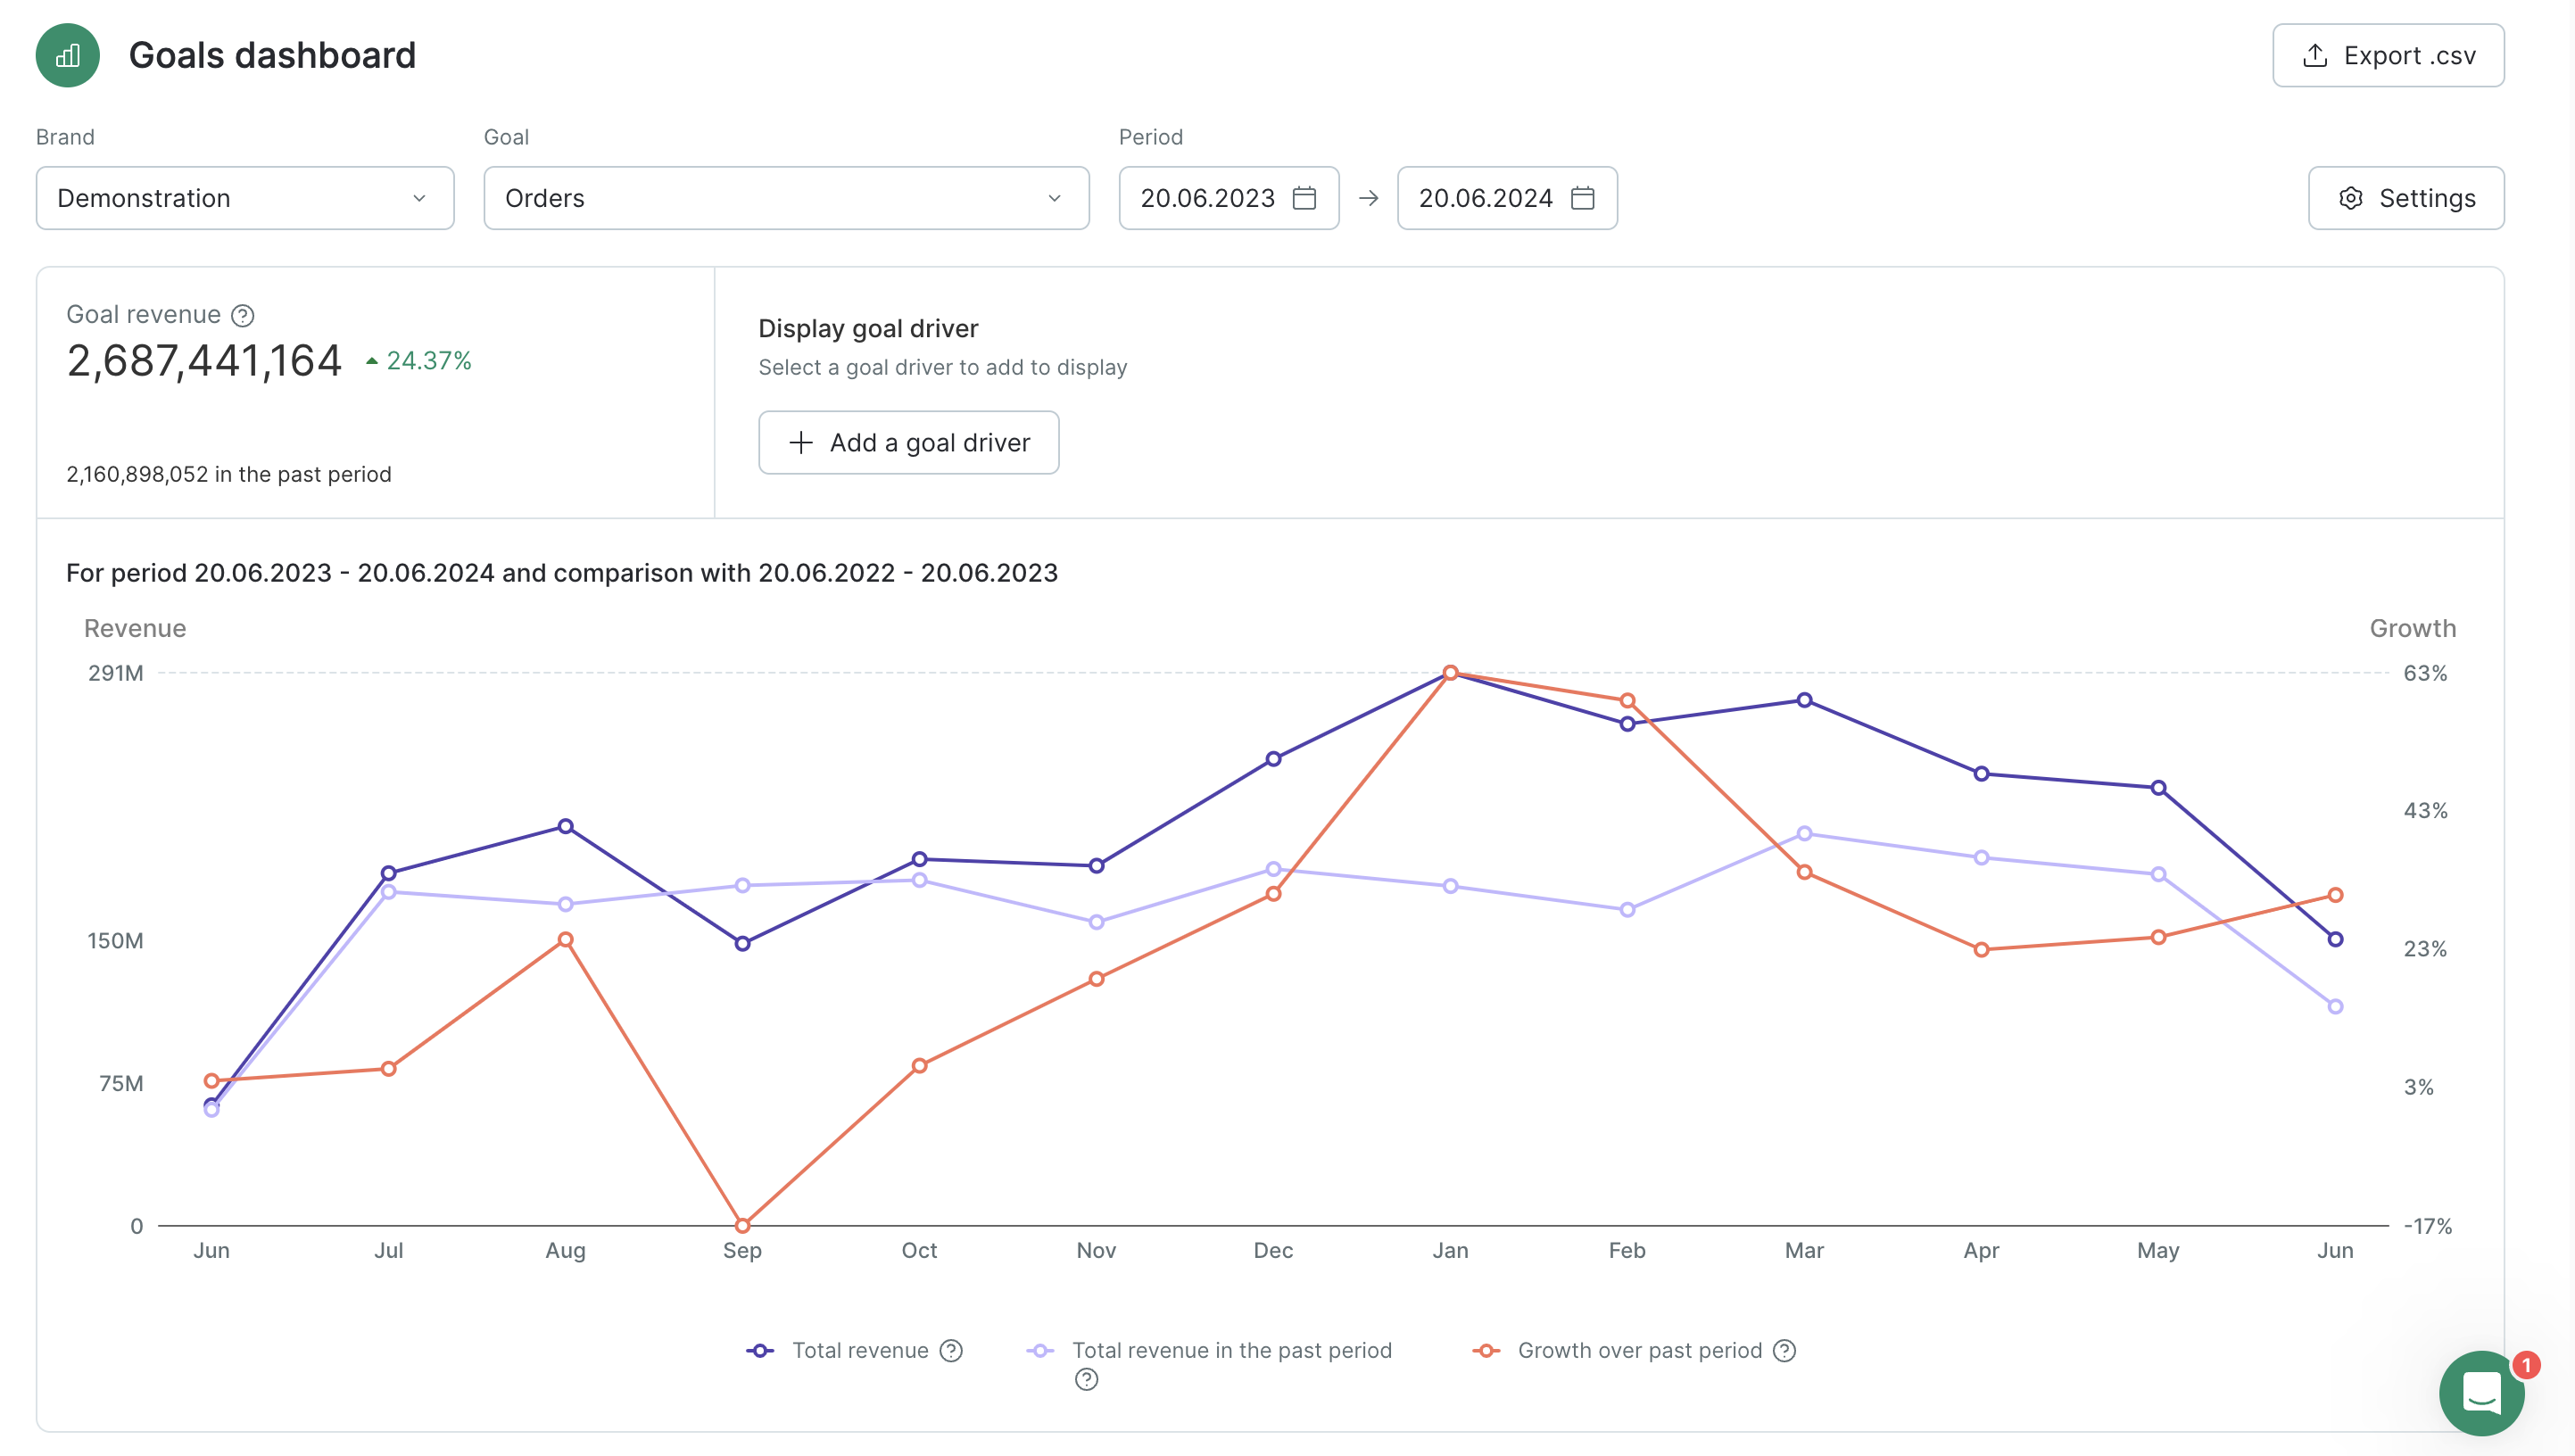Click the 2,160,898,052 in the past period text

point(229,474)
